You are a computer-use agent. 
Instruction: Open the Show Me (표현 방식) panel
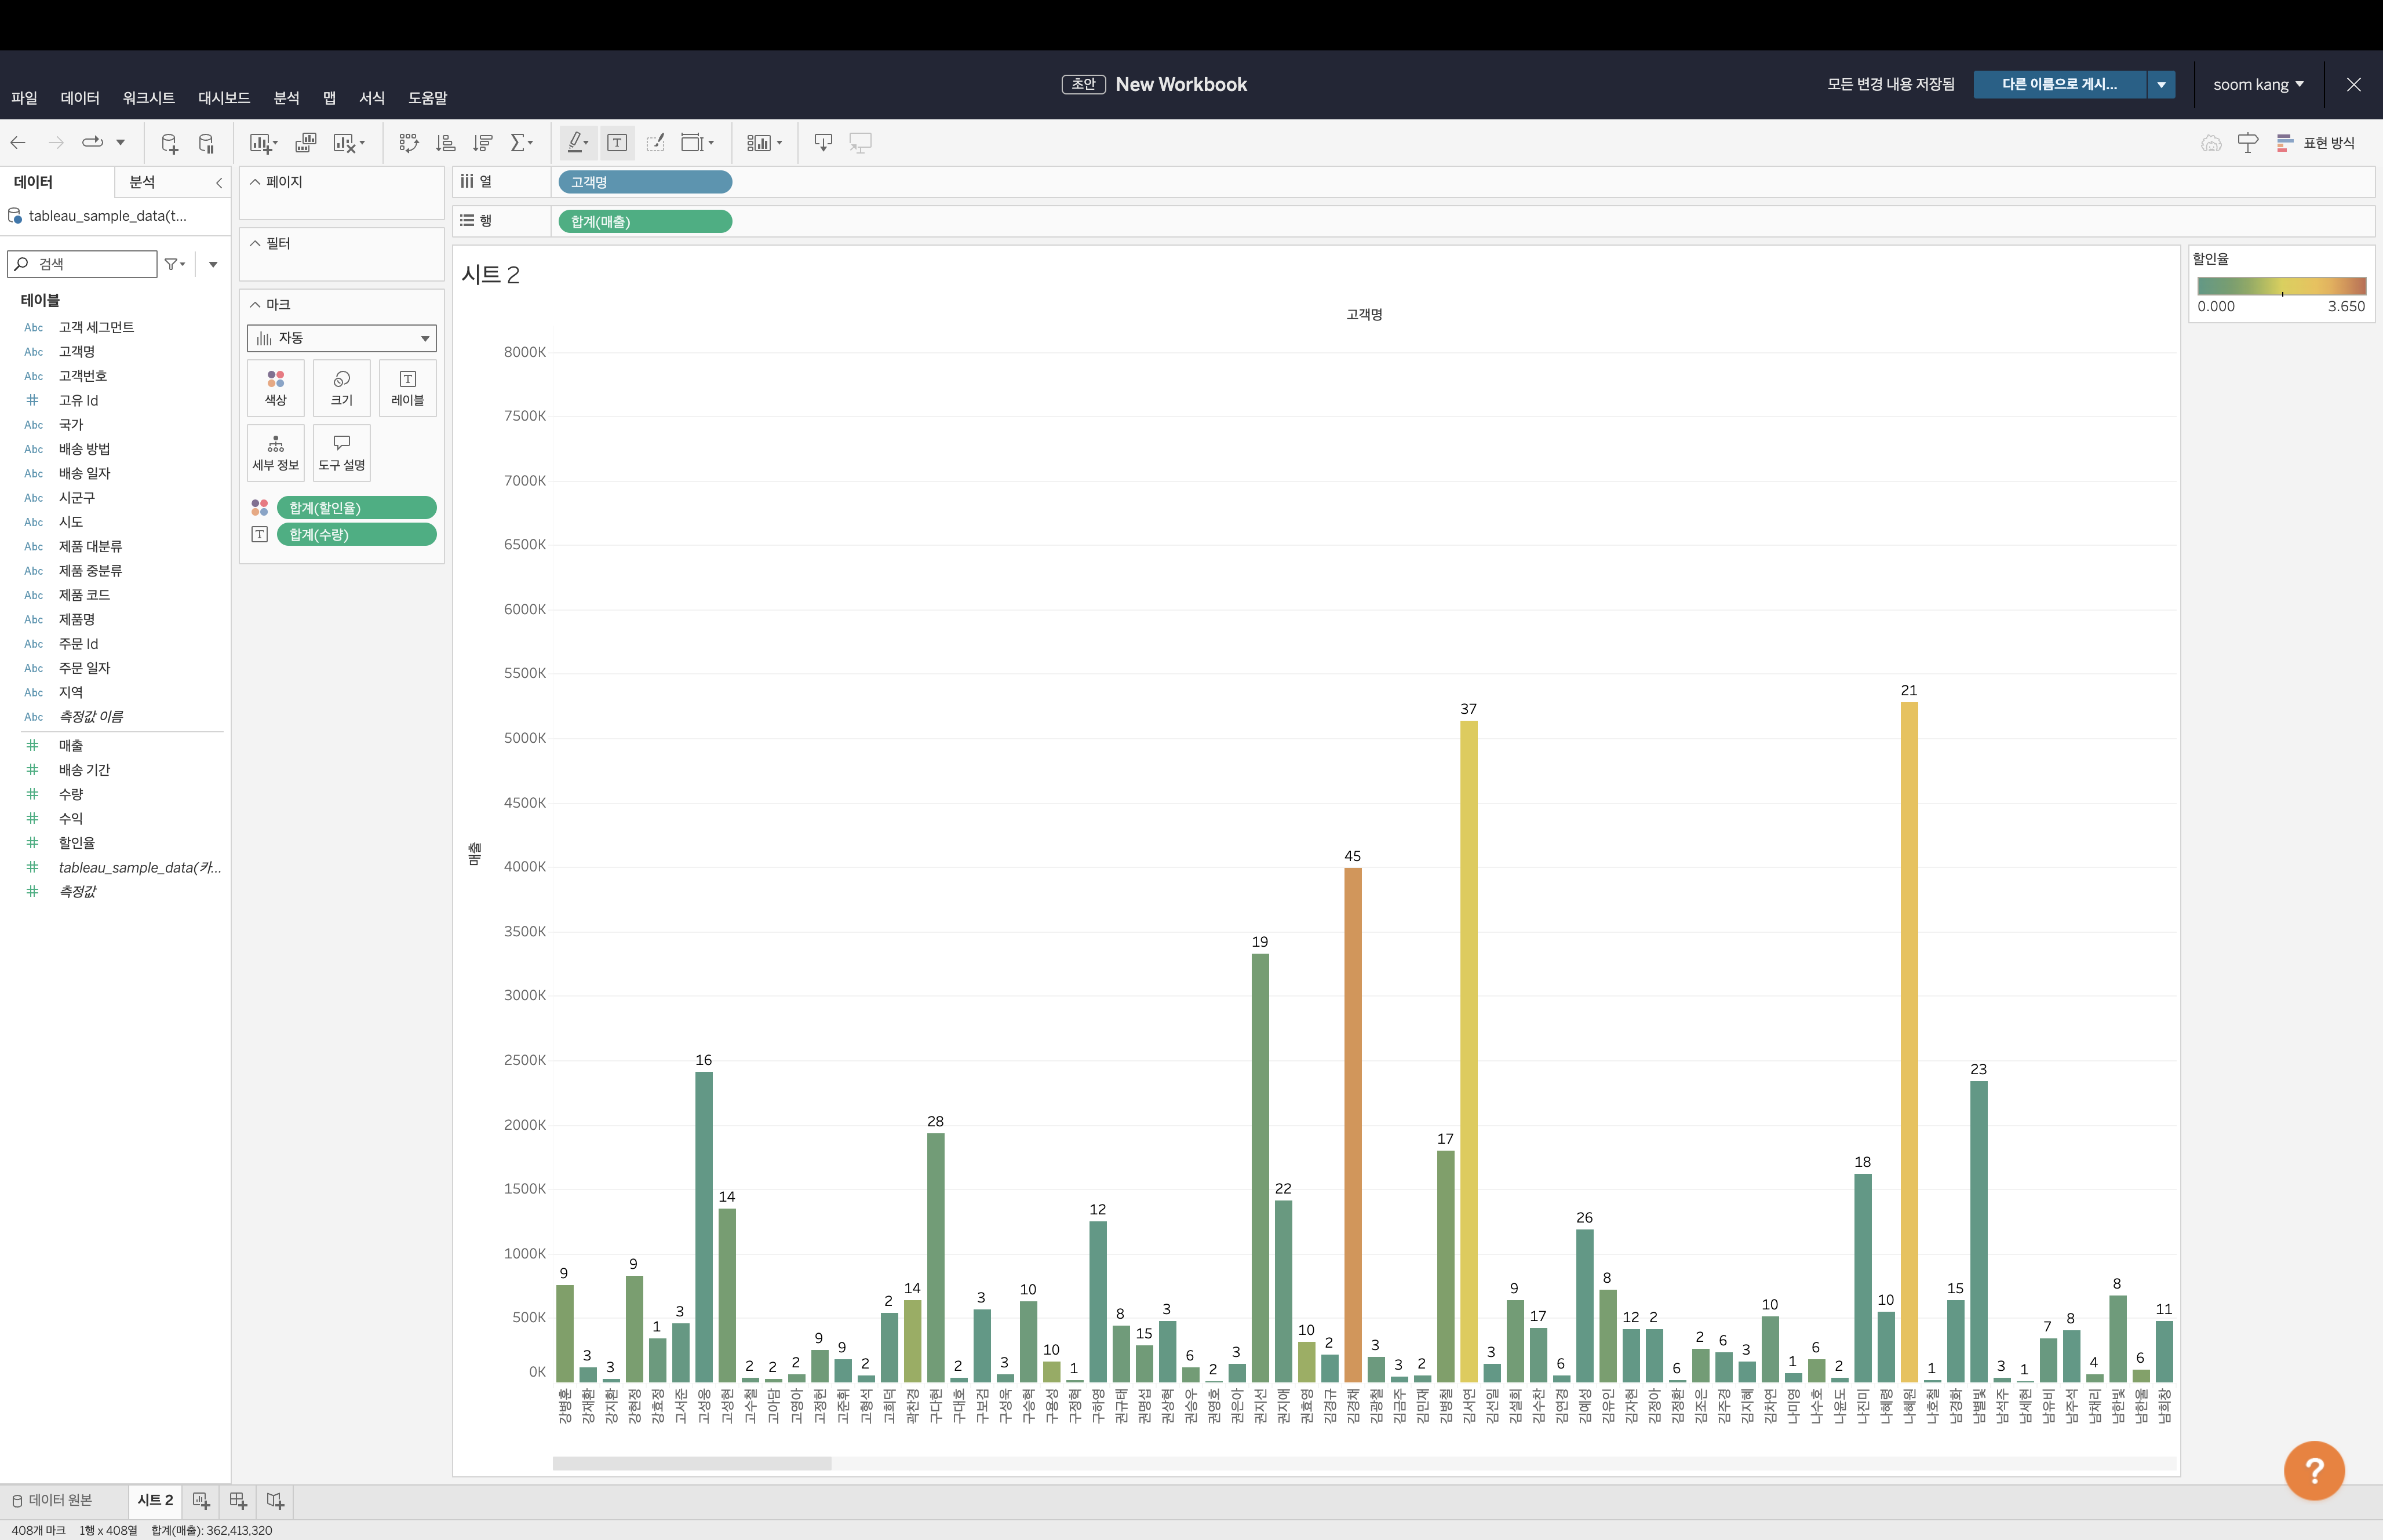[x=2316, y=143]
